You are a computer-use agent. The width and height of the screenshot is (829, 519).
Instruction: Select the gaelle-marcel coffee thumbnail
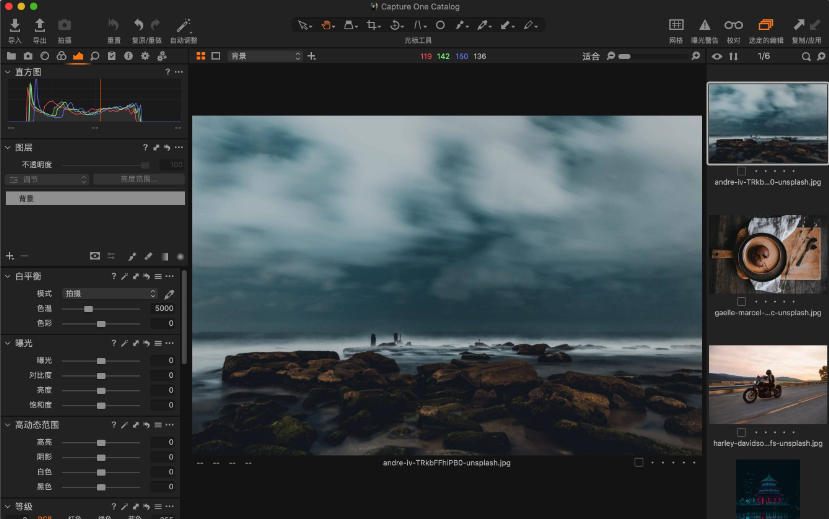768,254
